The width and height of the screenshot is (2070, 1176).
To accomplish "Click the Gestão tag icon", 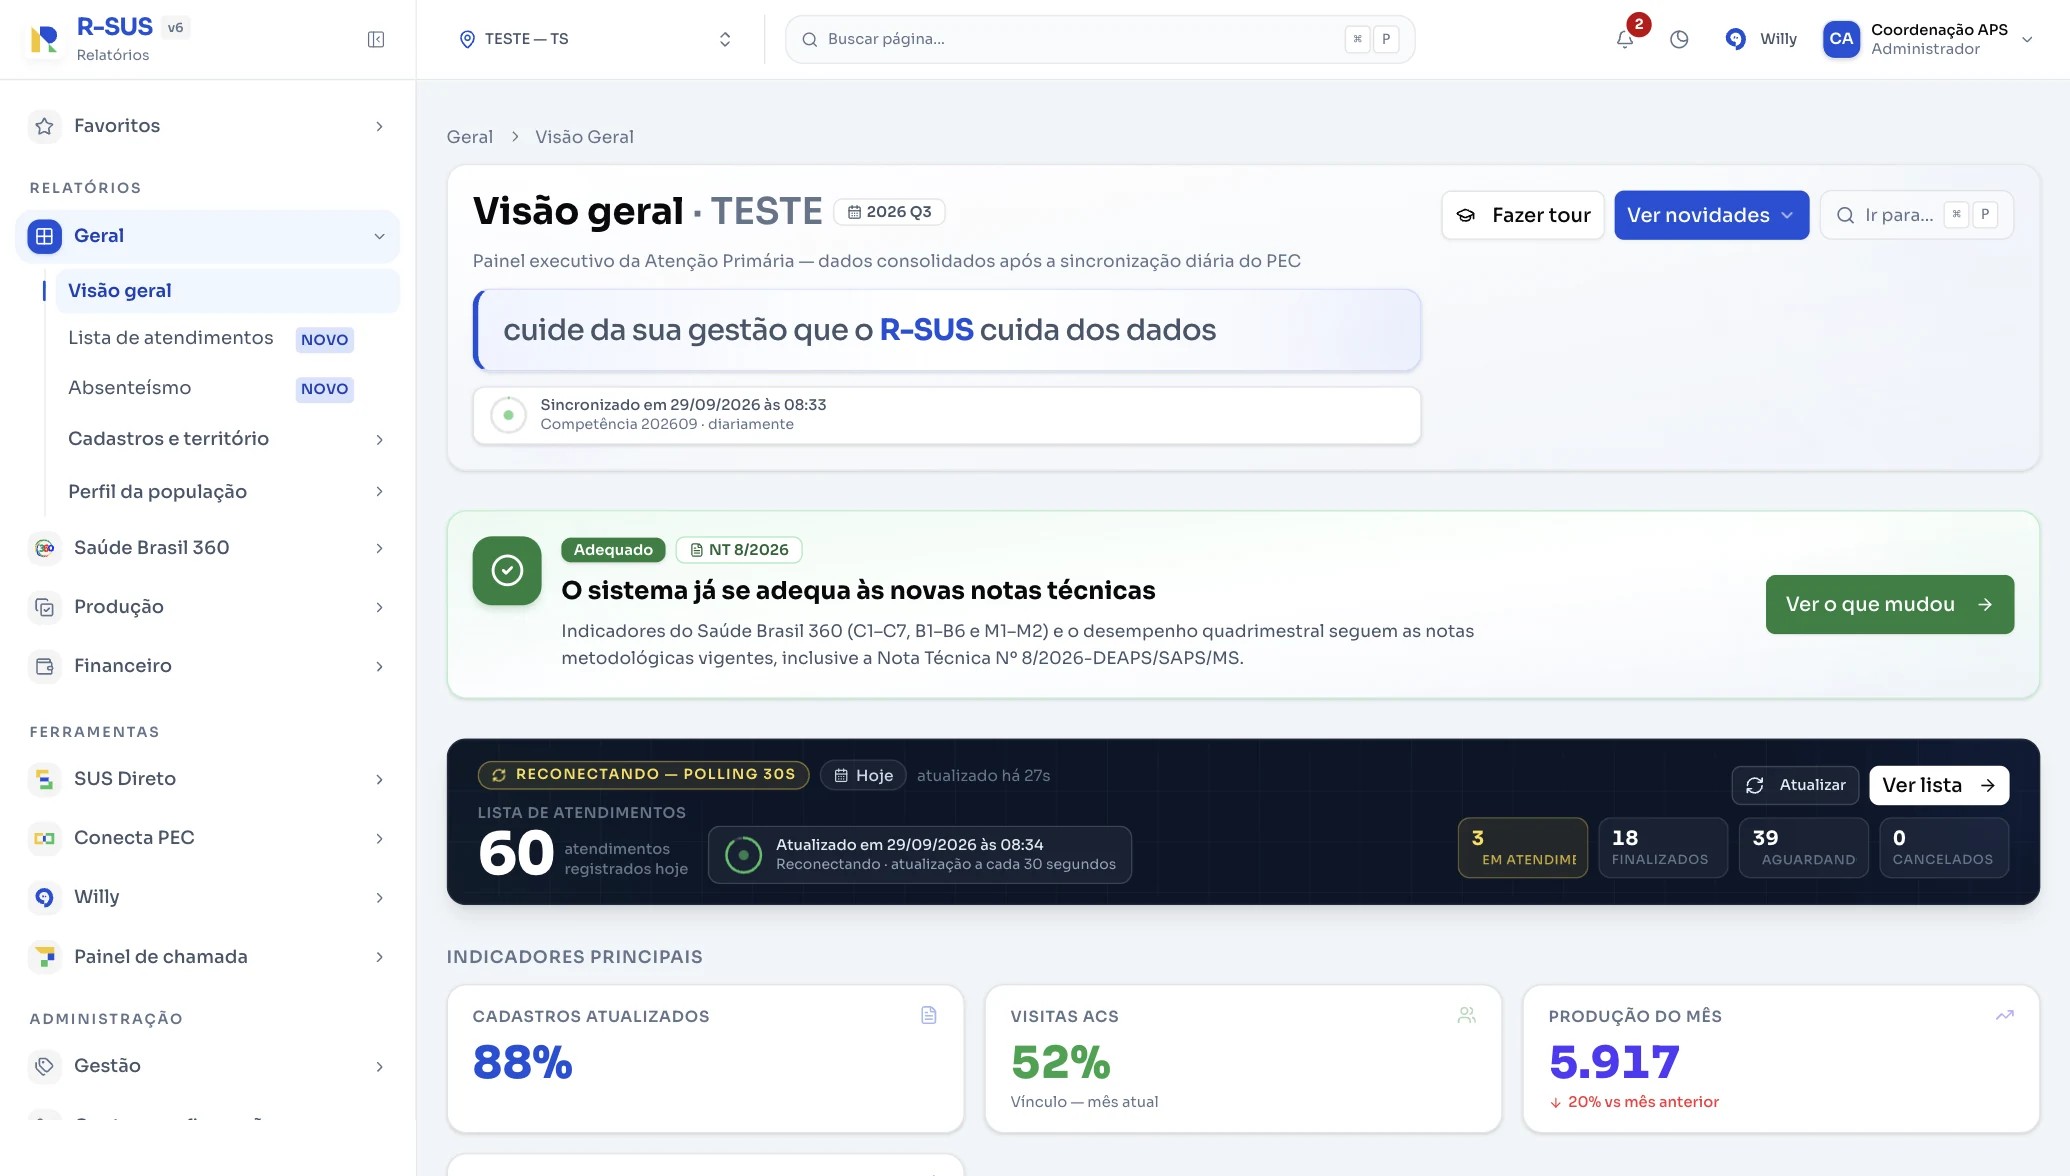I will (x=44, y=1066).
